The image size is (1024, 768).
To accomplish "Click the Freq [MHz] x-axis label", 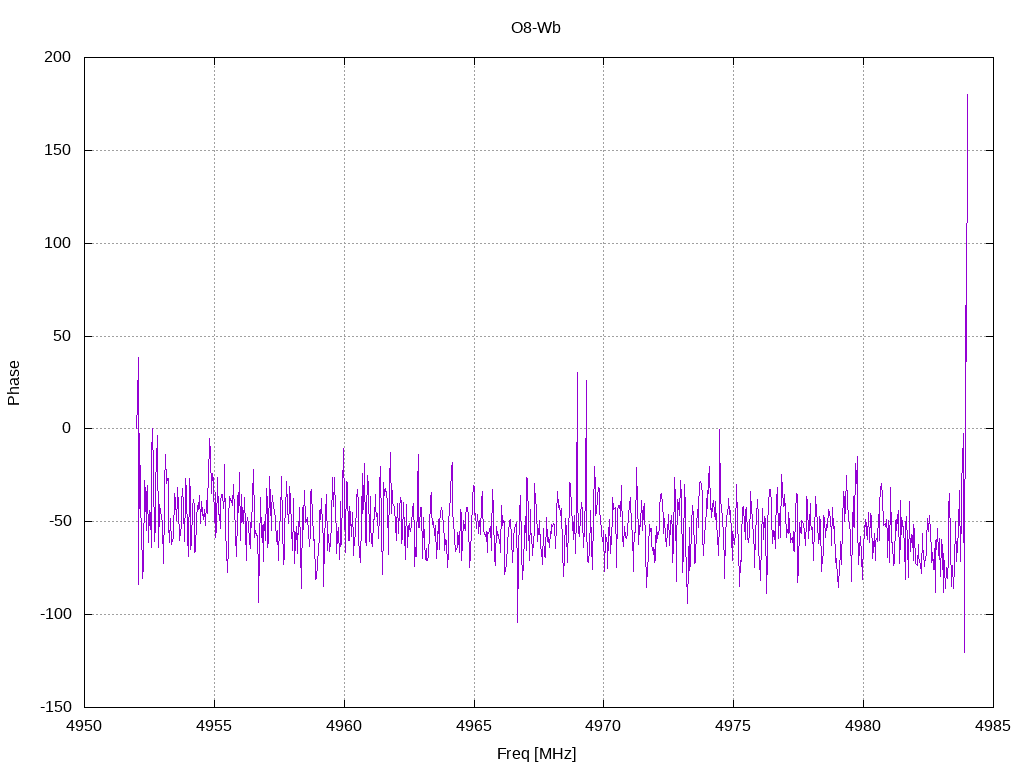I will [536, 753].
